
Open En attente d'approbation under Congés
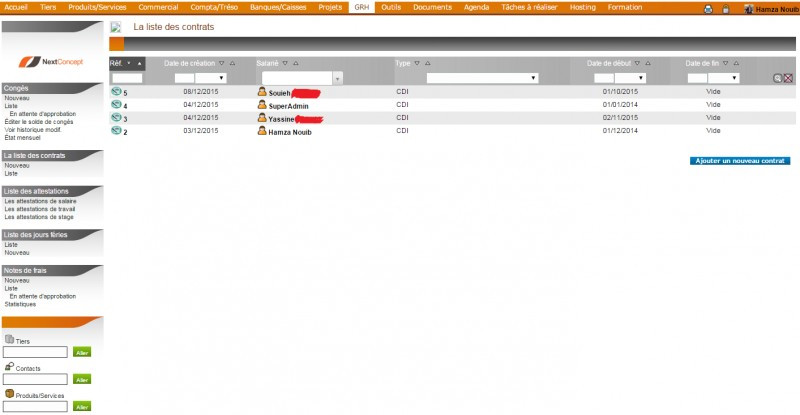pos(43,114)
